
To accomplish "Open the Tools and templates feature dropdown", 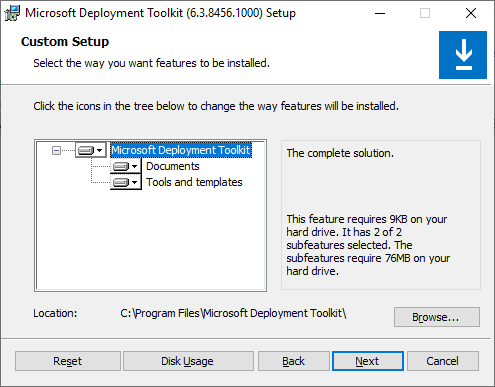I will (x=126, y=182).
